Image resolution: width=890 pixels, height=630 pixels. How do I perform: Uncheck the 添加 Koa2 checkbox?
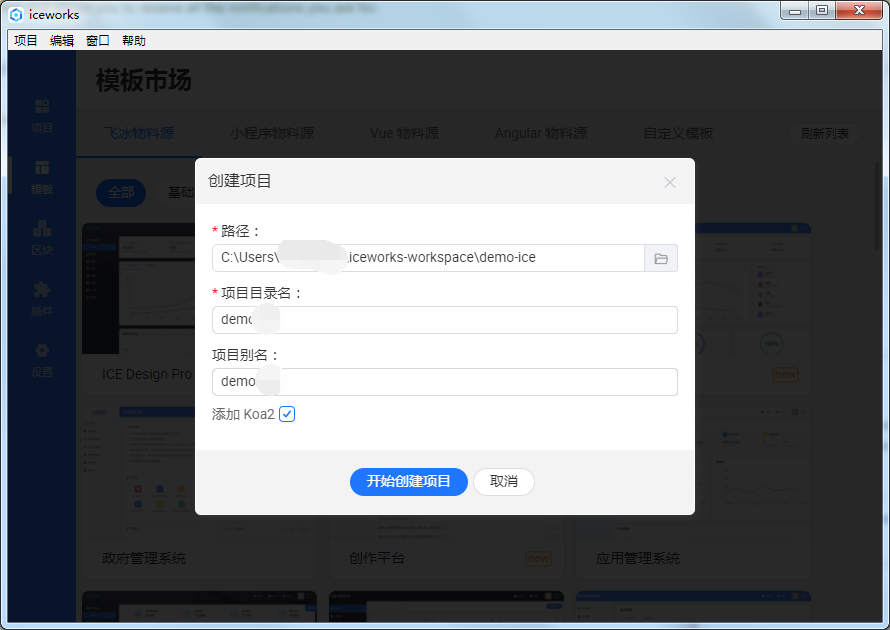pyautogui.click(x=287, y=413)
